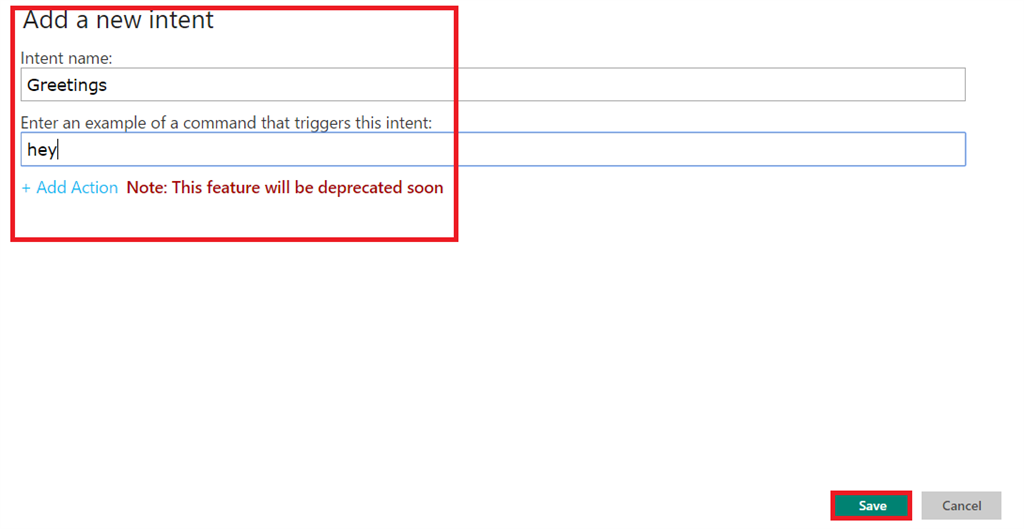Click the red deprecation note text

(285, 187)
